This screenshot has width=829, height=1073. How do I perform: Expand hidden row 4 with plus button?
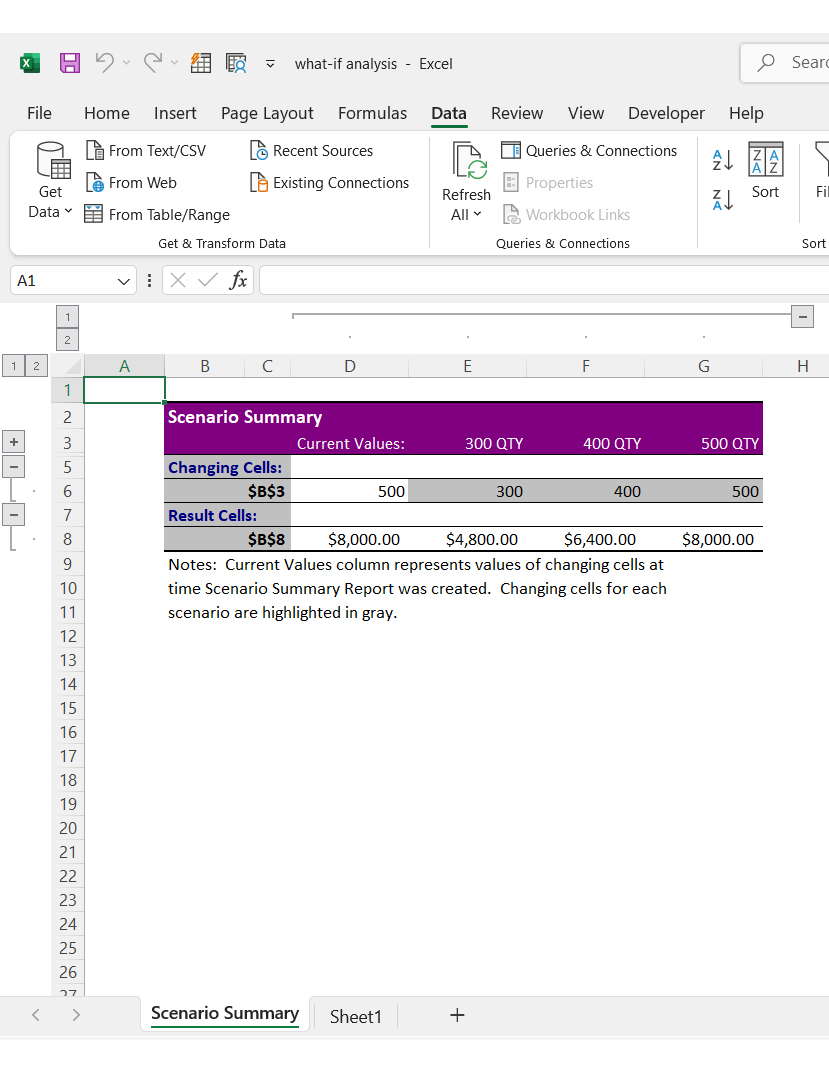(x=14, y=442)
